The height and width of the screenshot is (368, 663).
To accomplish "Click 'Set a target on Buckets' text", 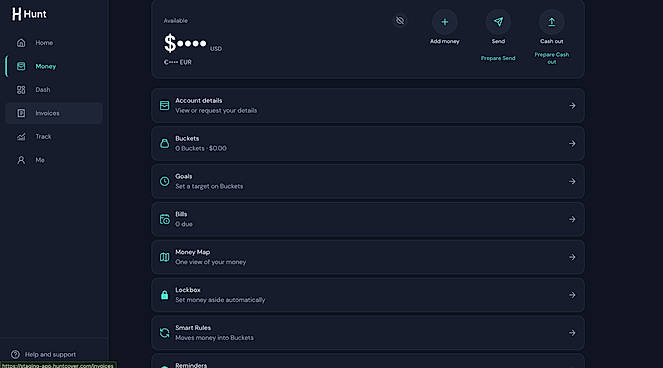I will click(209, 186).
